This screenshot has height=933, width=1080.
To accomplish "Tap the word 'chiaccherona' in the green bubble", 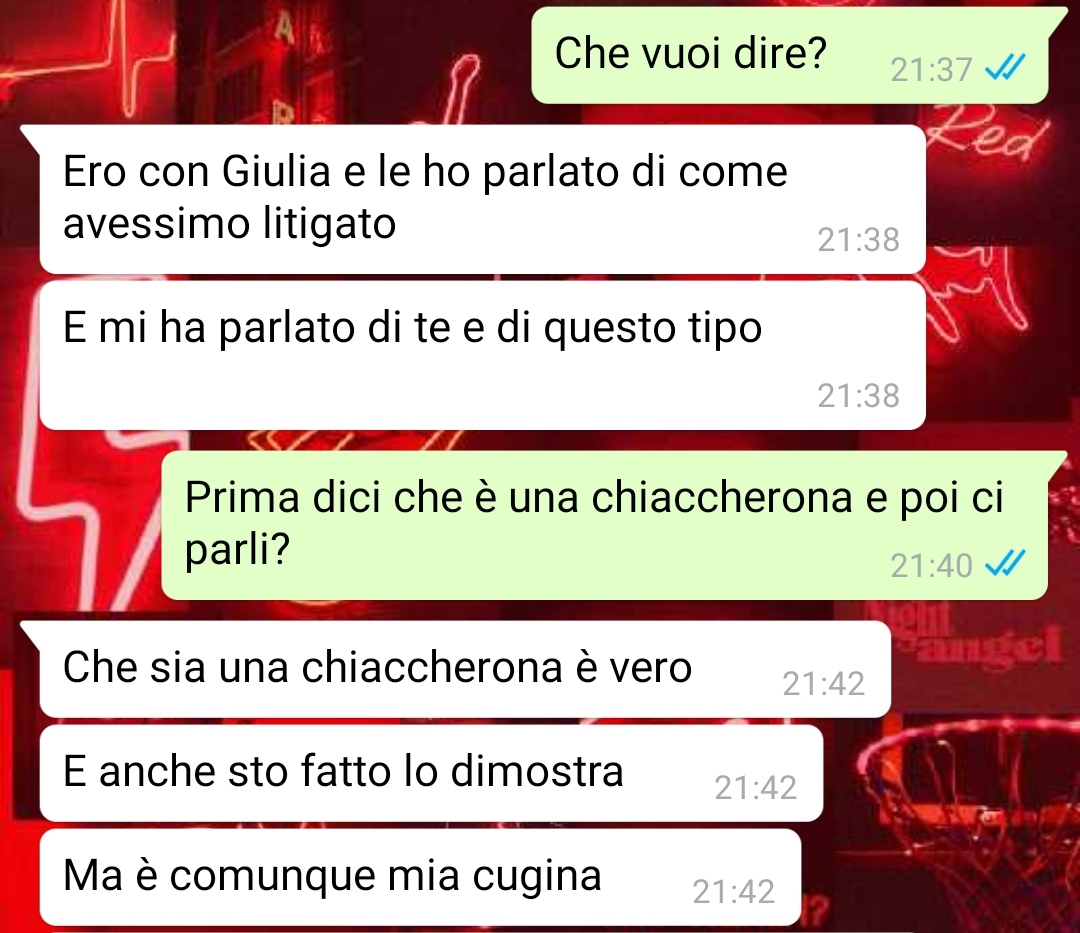I will (x=722, y=497).
